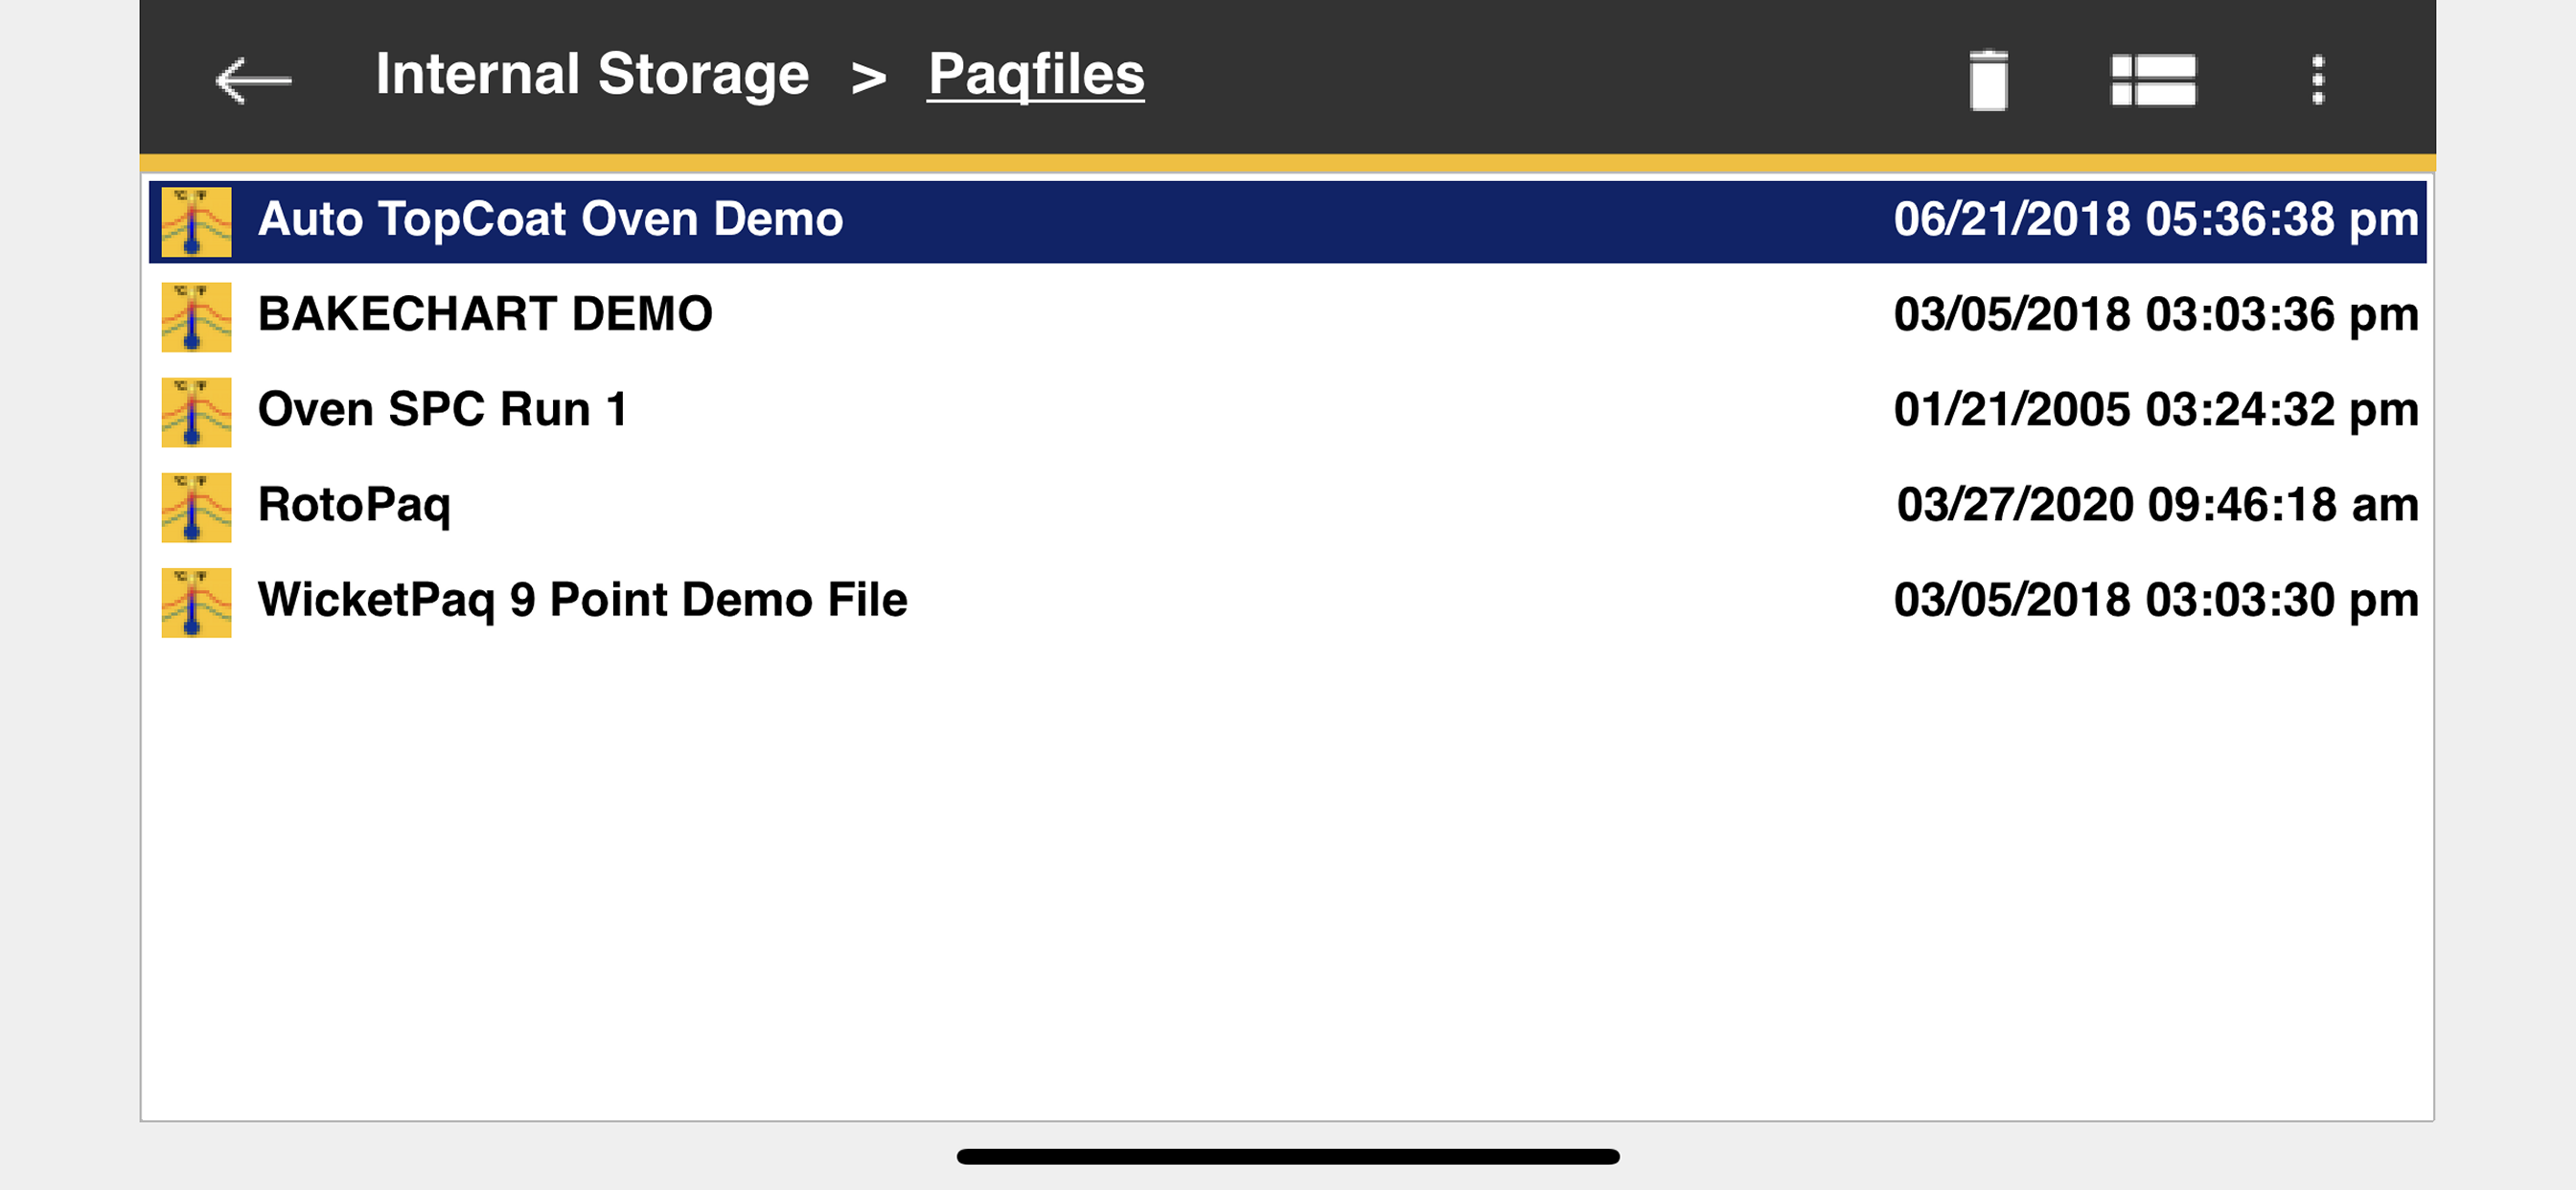2576x1190 pixels.
Task: Click the Auto TopCoat Oven Demo file icon
Action: [196, 222]
